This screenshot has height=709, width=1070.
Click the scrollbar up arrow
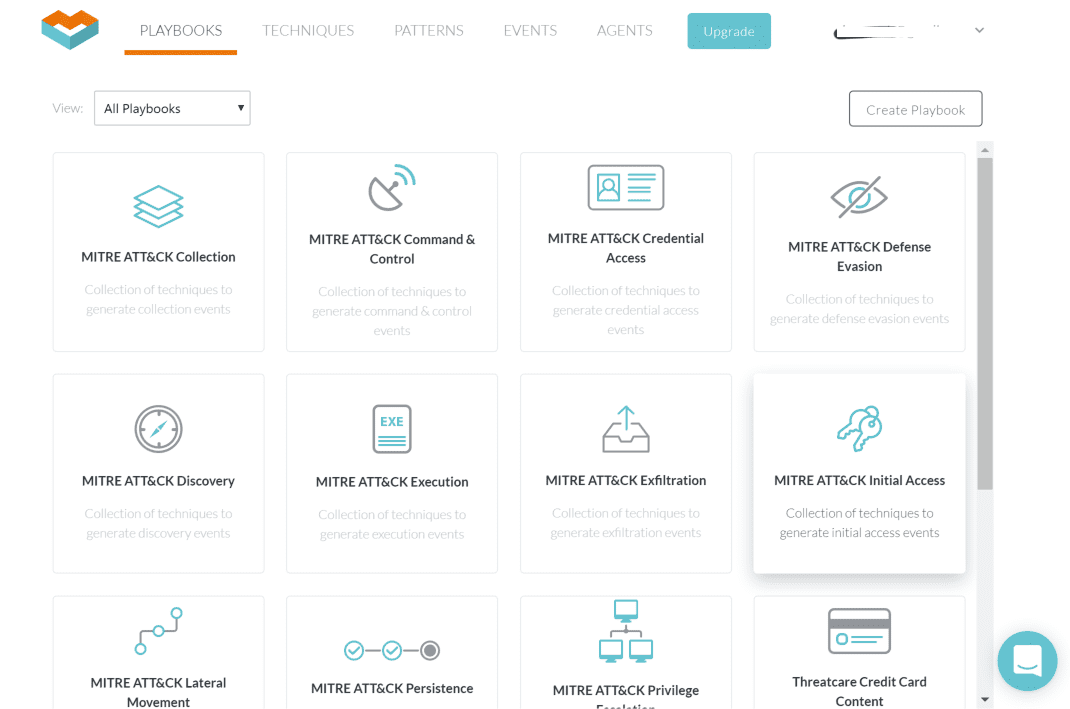click(x=985, y=149)
